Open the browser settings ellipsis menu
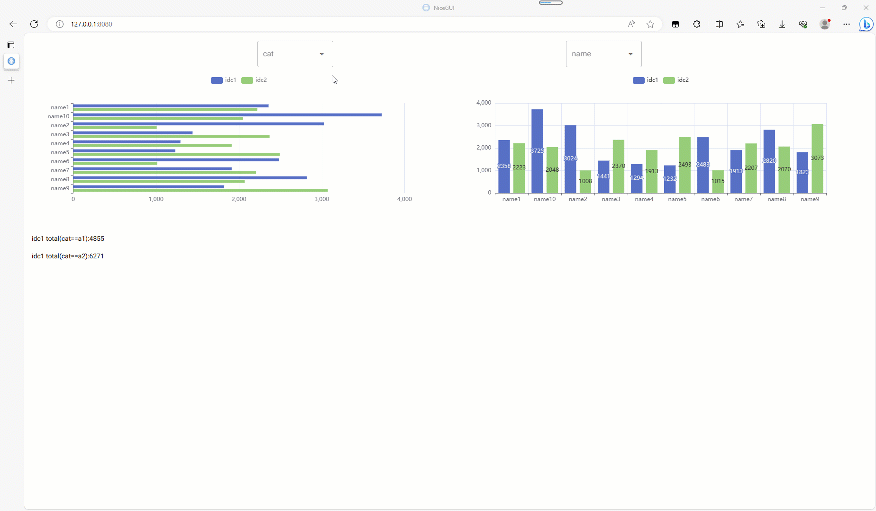The width and height of the screenshot is (876, 511). point(846,24)
